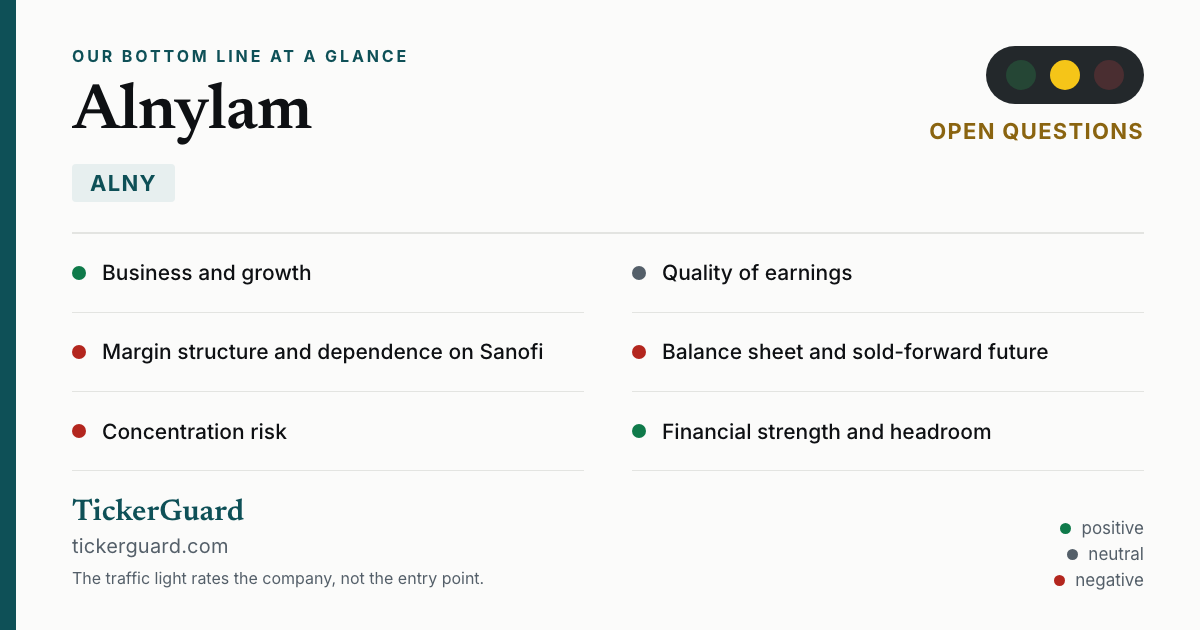1200x630 pixels.
Task: Click the OPEN QUESTIONS status label
Action: click(1036, 131)
